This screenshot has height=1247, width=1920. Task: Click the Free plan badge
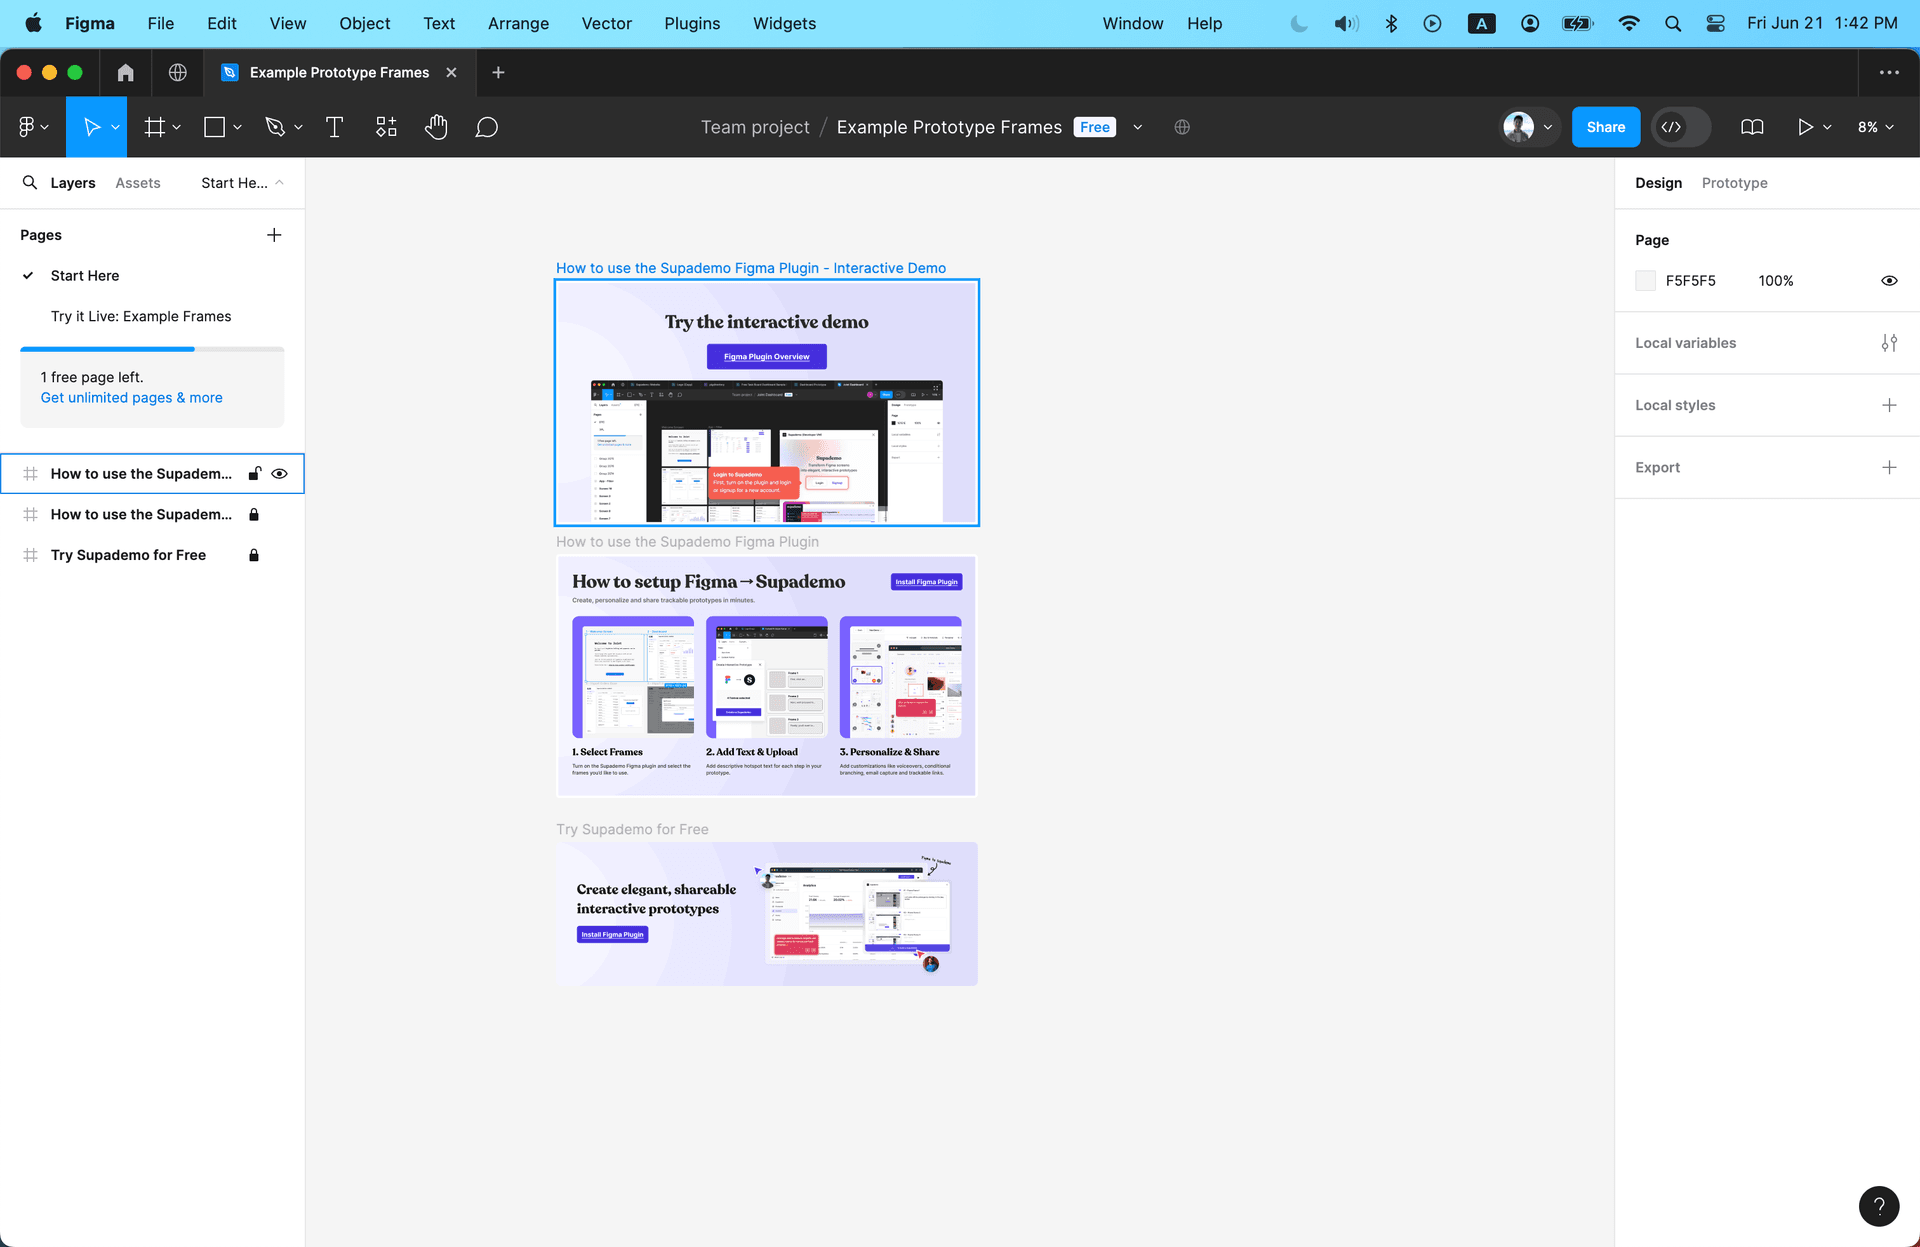click(1094, 127)
